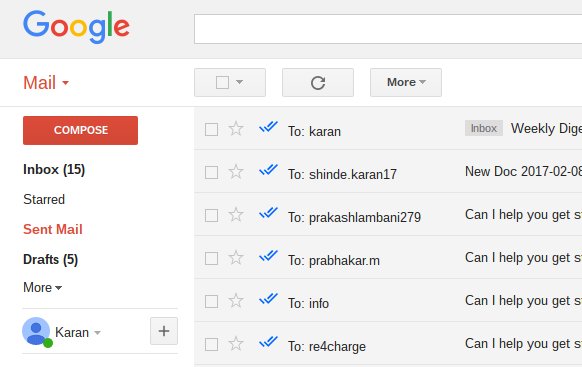Click recipient text To: karan
Viewport: 582px width, 367px height.
314,131
